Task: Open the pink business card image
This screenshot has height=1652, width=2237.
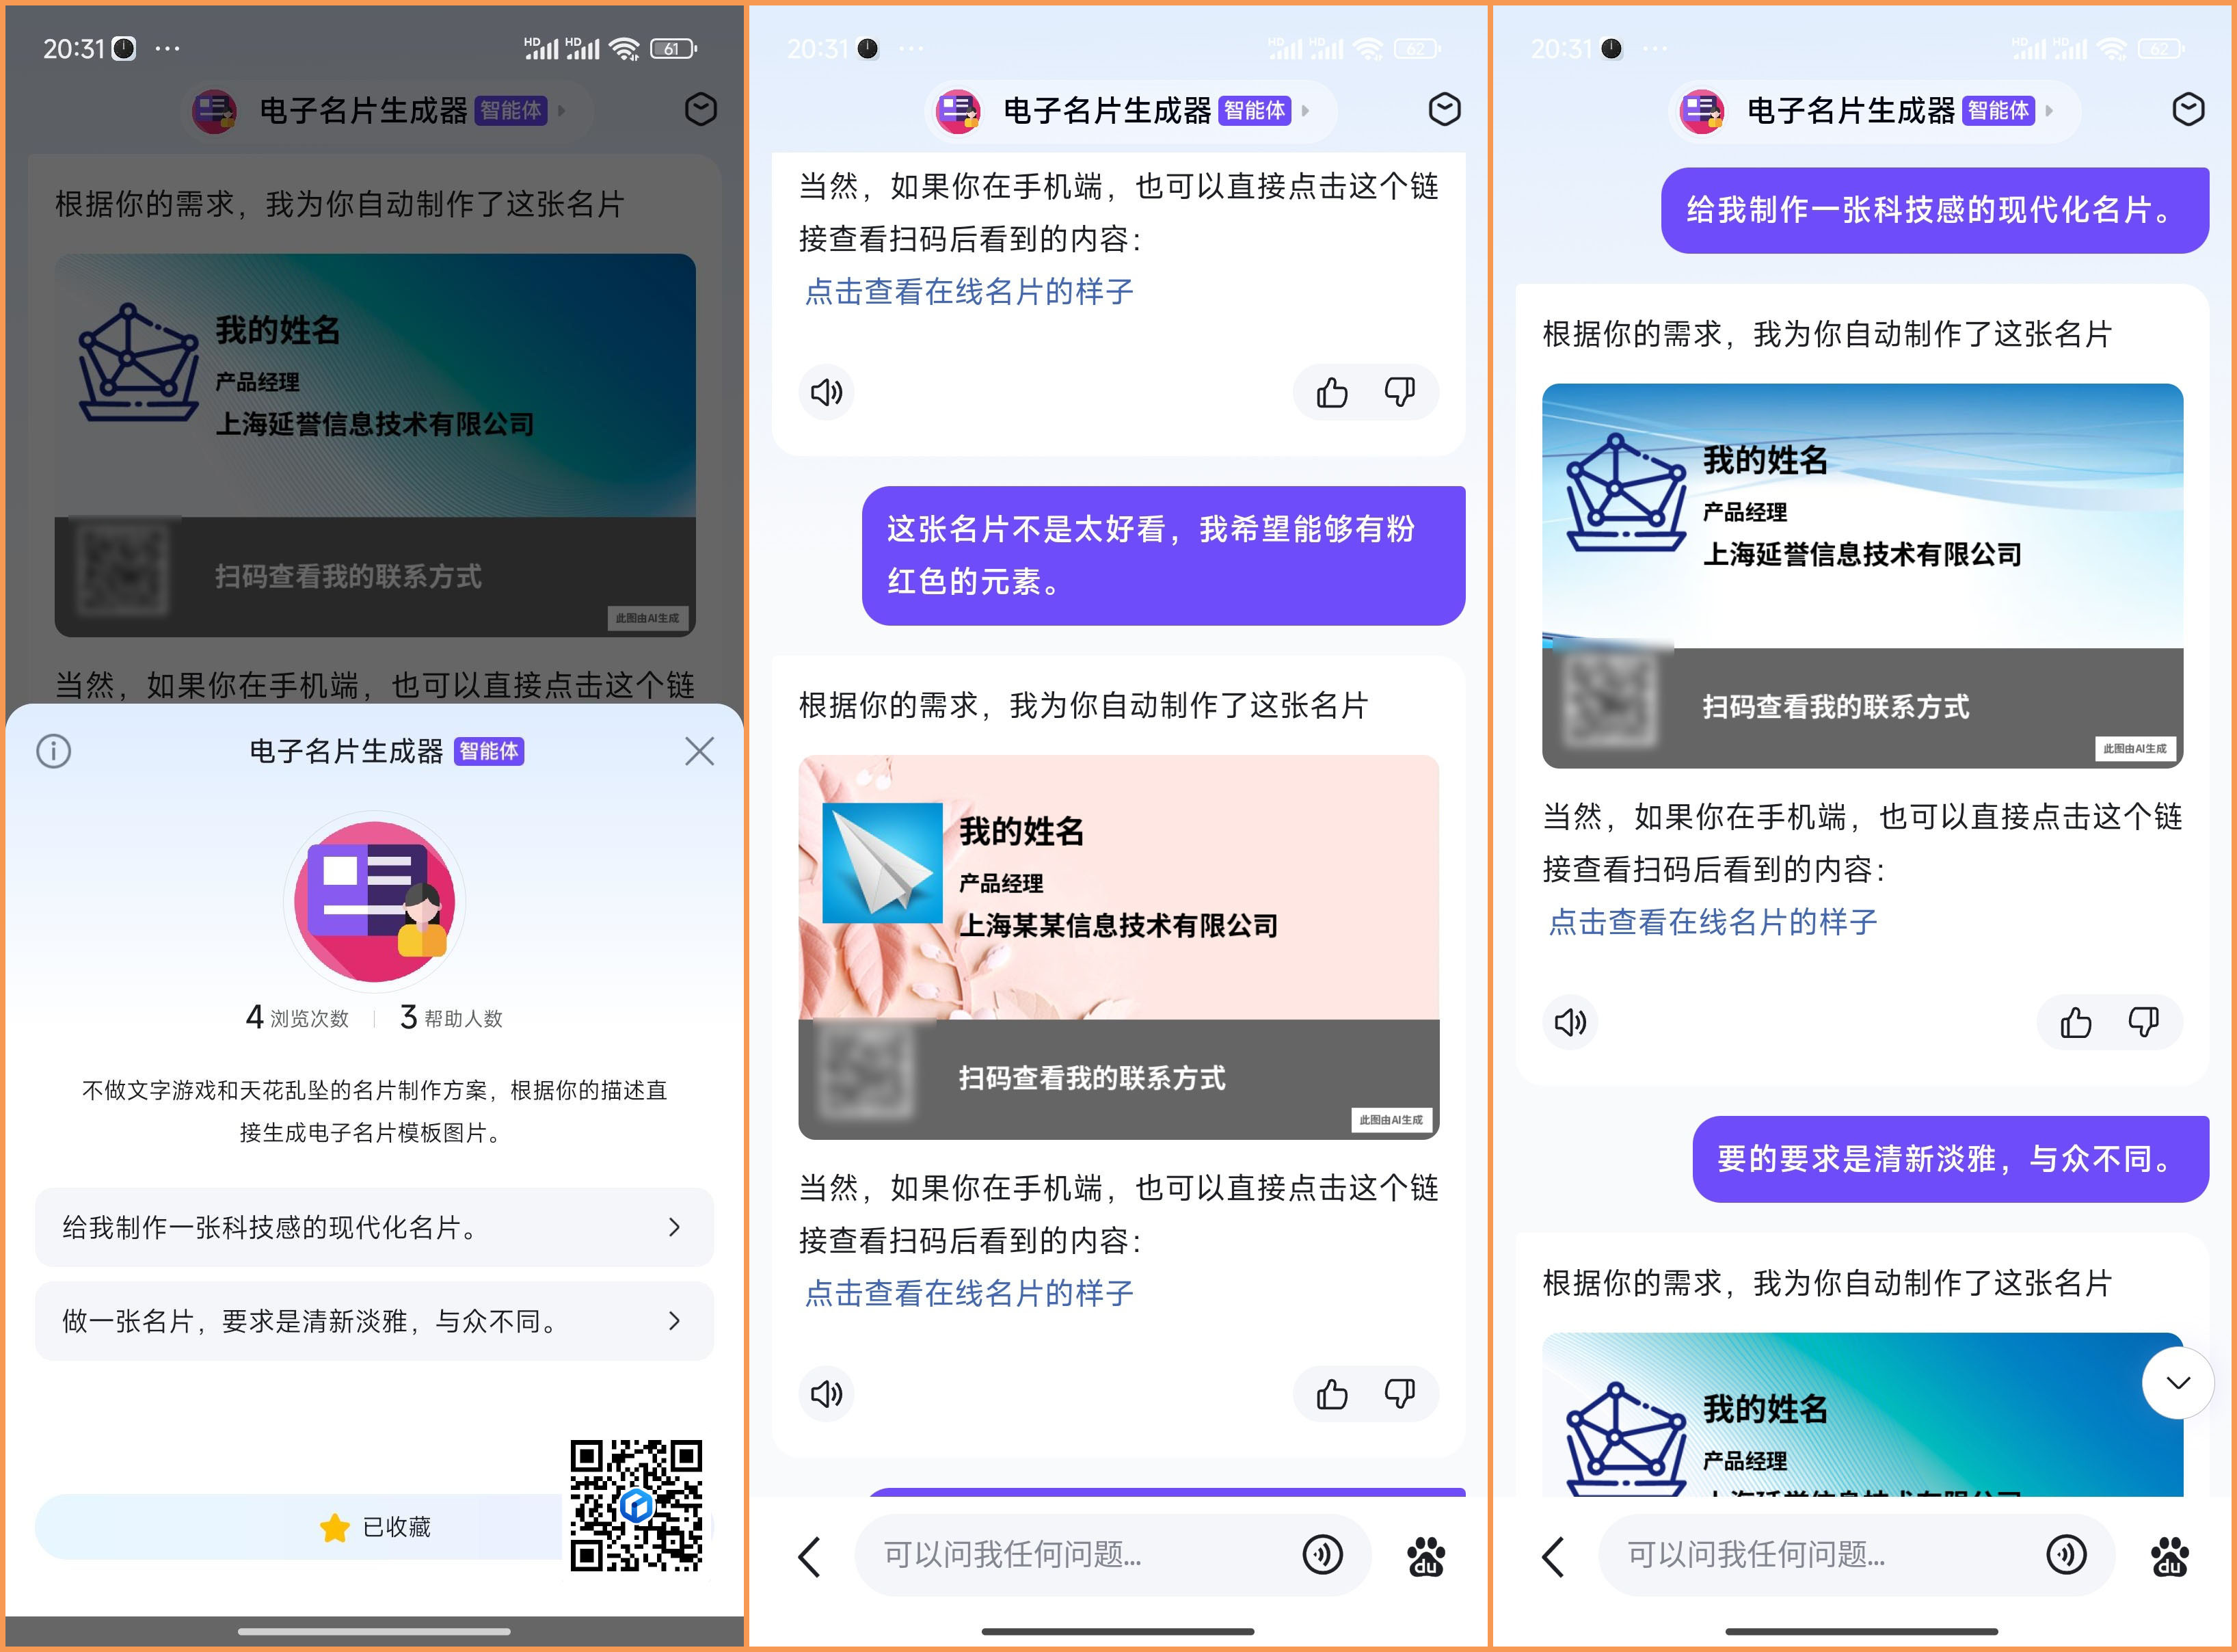Action: [x=1118, y=947]
